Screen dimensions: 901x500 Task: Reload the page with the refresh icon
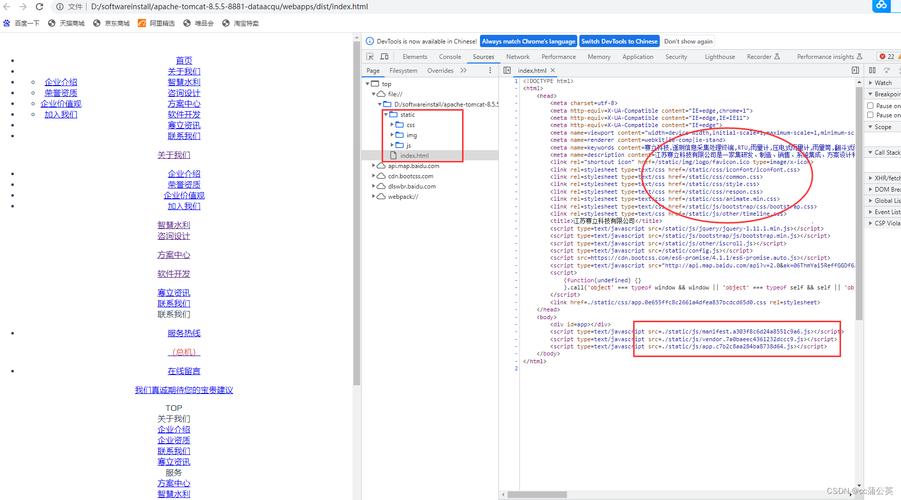(39, 6)
